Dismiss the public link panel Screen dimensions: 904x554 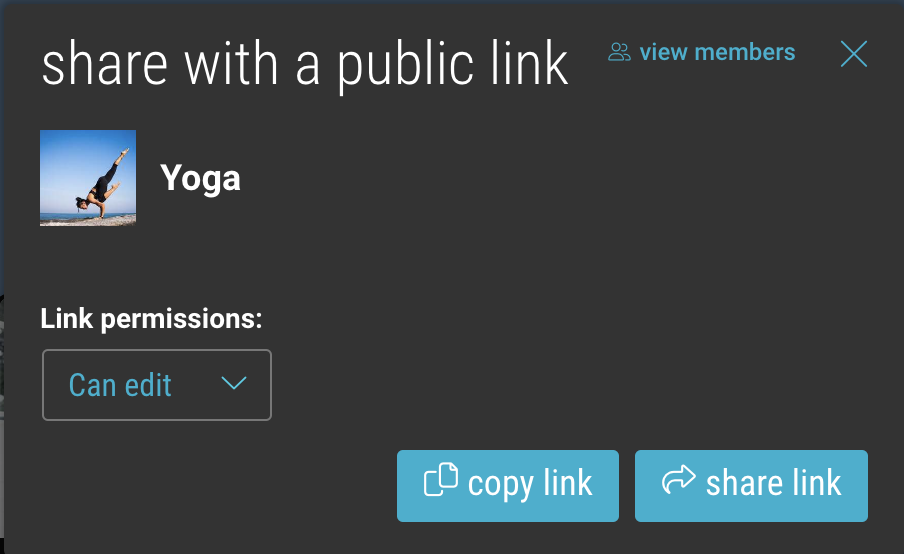[x=853, y=54]
